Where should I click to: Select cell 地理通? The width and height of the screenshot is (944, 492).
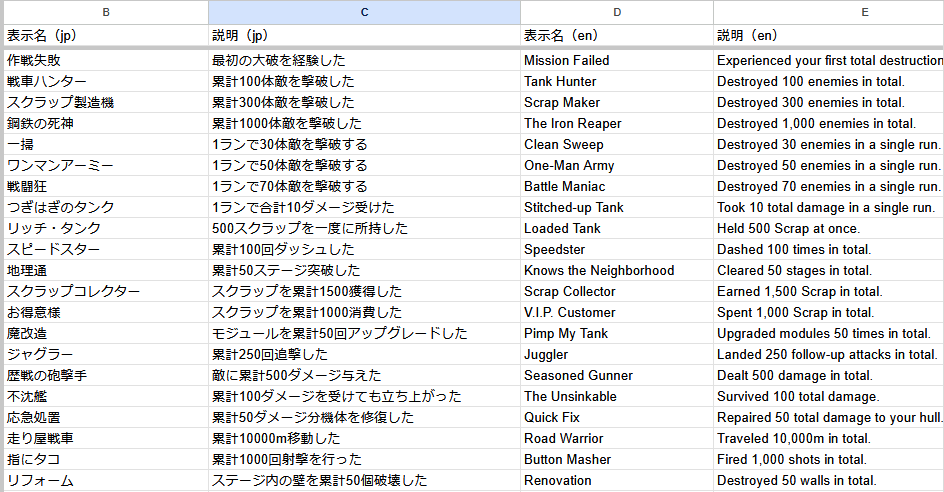106,270
